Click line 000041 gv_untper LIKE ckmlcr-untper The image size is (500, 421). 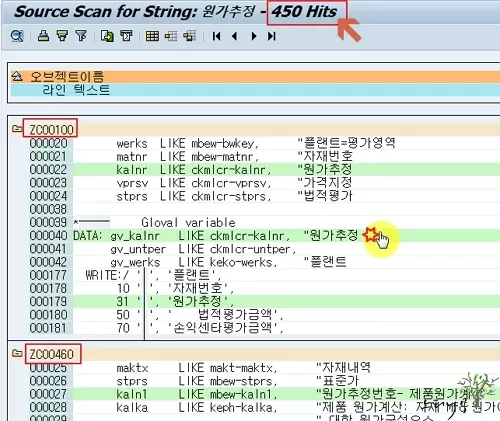[264, 249]
